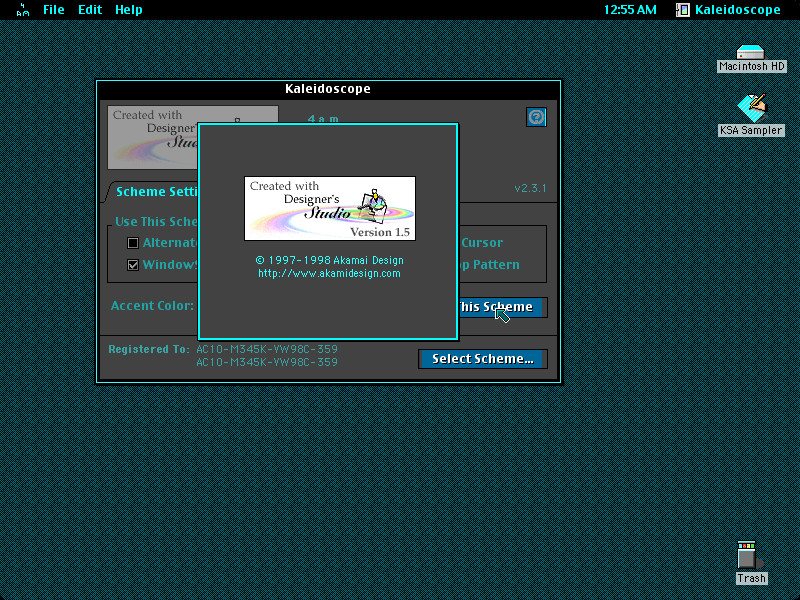Uncheck the Windows option checkbox

[x=133, y=265]
